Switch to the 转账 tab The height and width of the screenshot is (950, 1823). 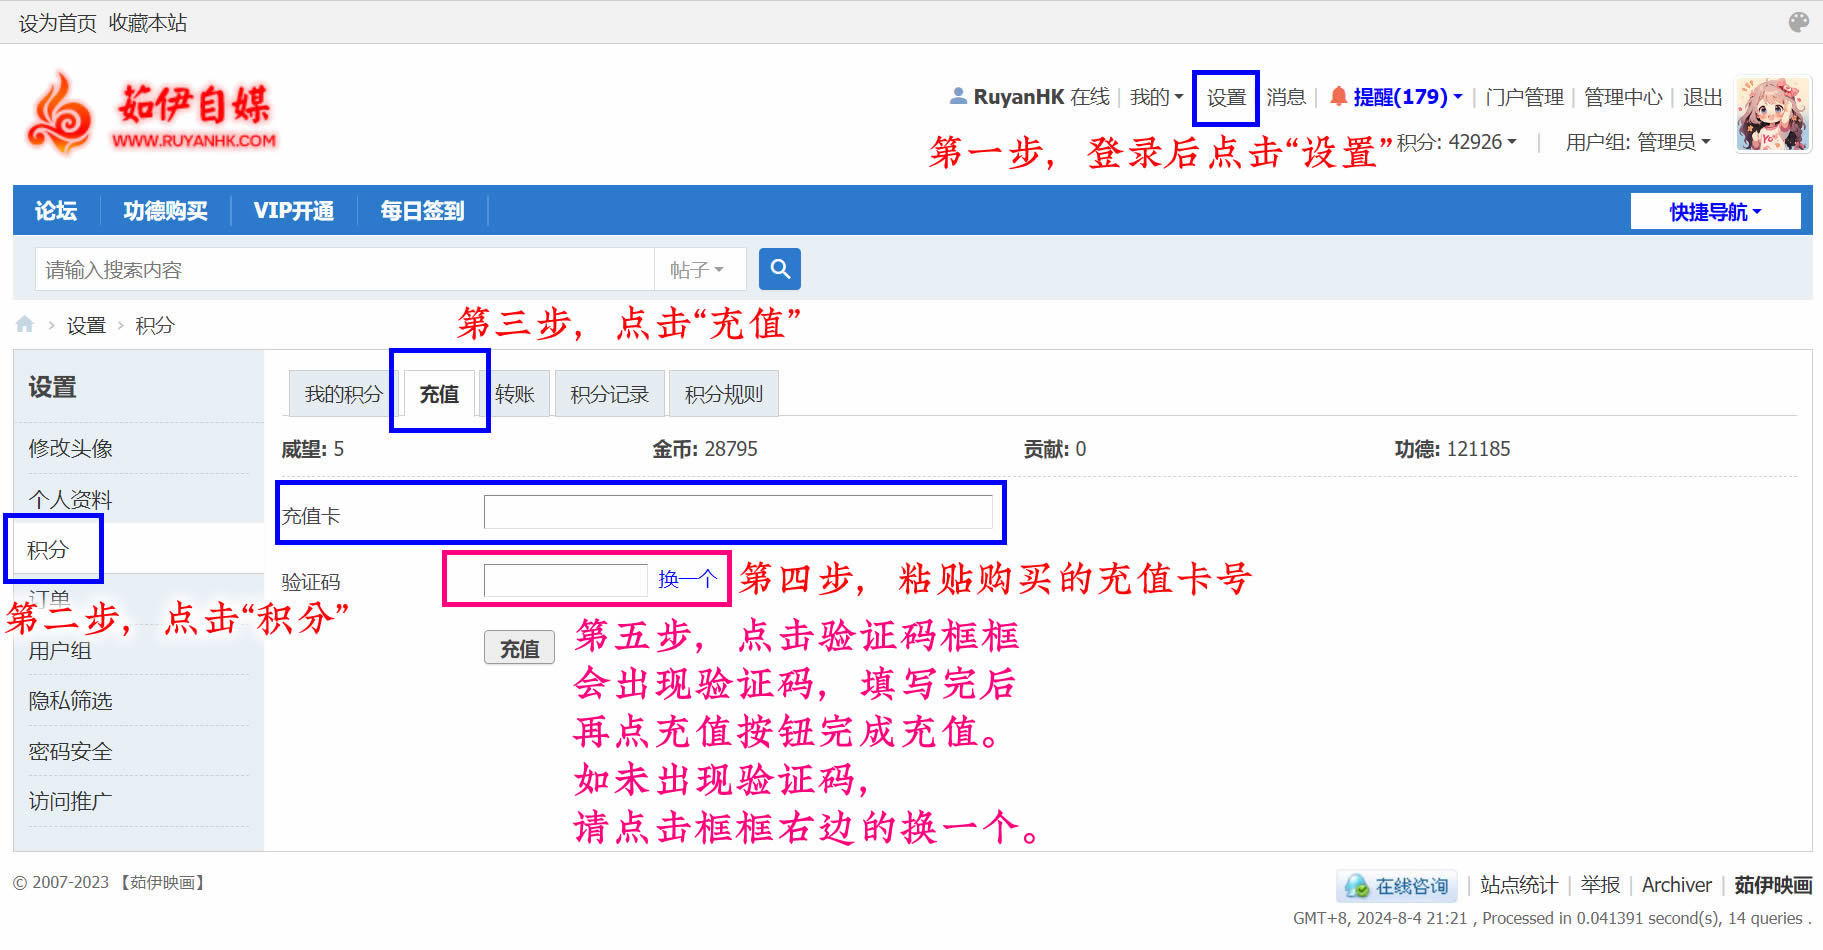coord(515,394)
